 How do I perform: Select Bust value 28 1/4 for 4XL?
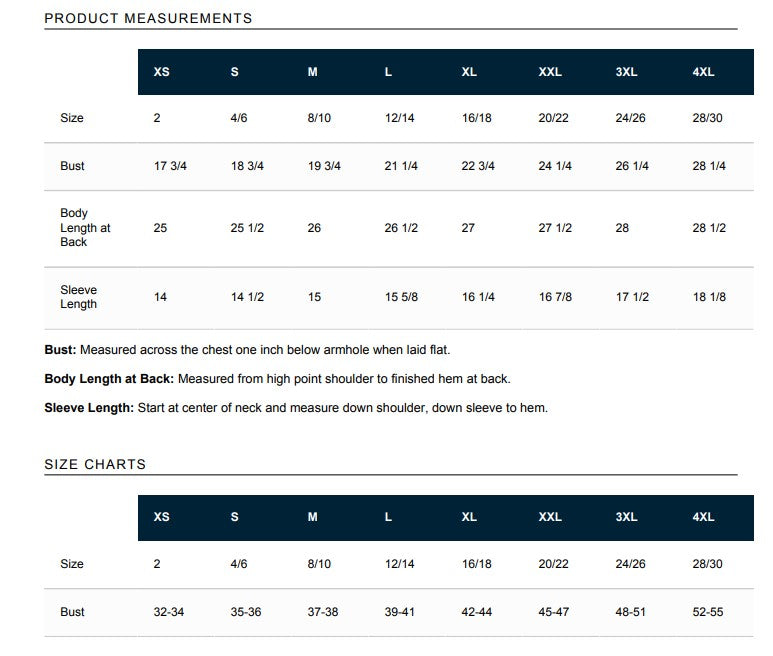[x=709, y=166]
